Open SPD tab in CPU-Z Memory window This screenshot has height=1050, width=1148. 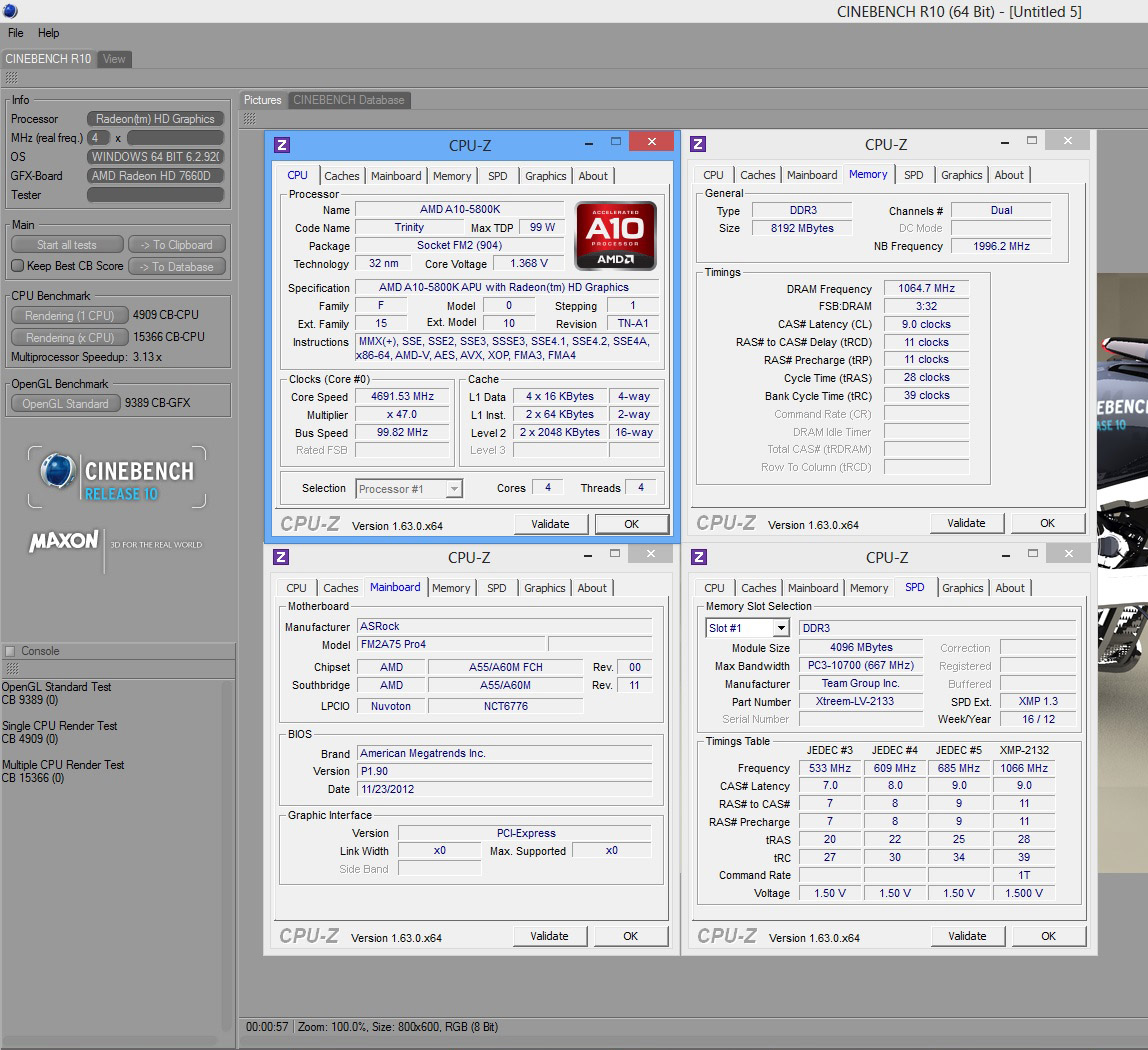pyautogui.click(x=914, y=175)
